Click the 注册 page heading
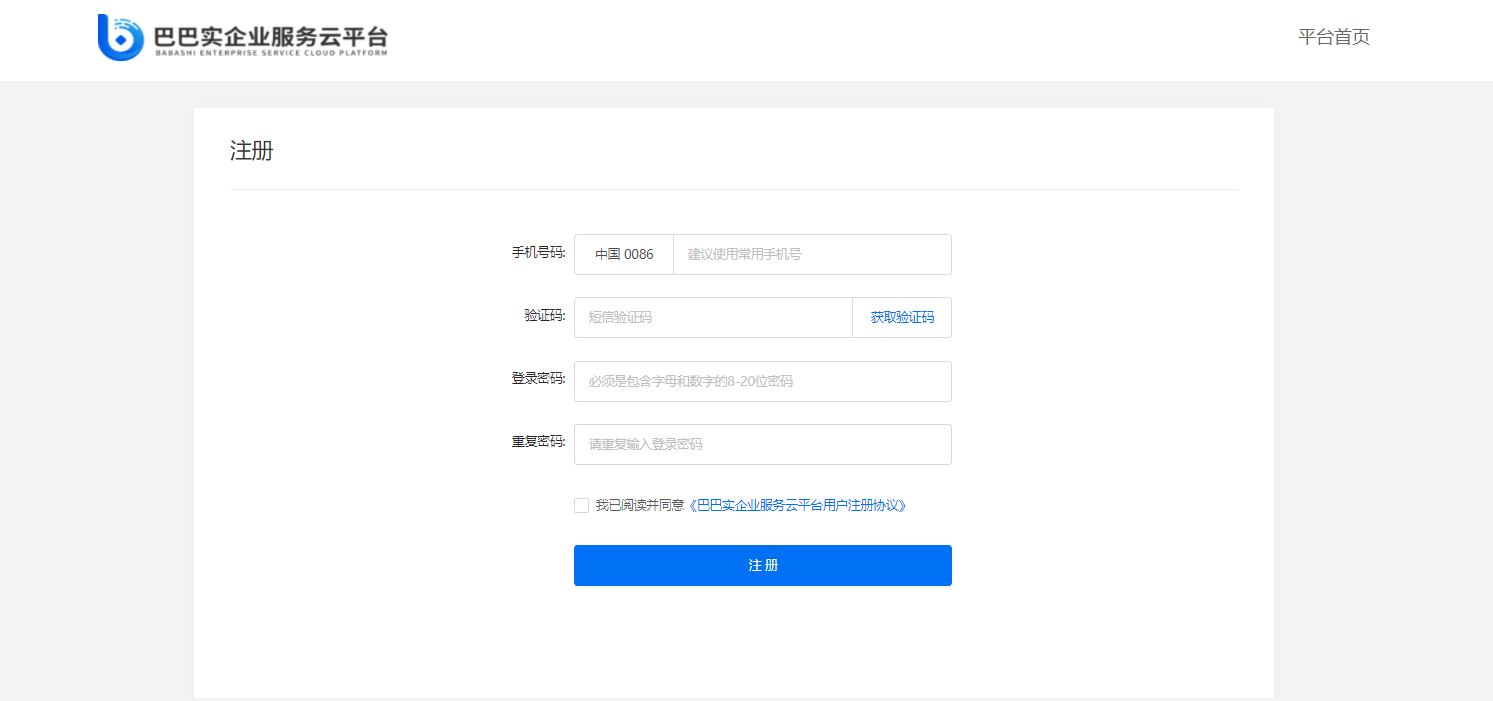 pos(252,152)
